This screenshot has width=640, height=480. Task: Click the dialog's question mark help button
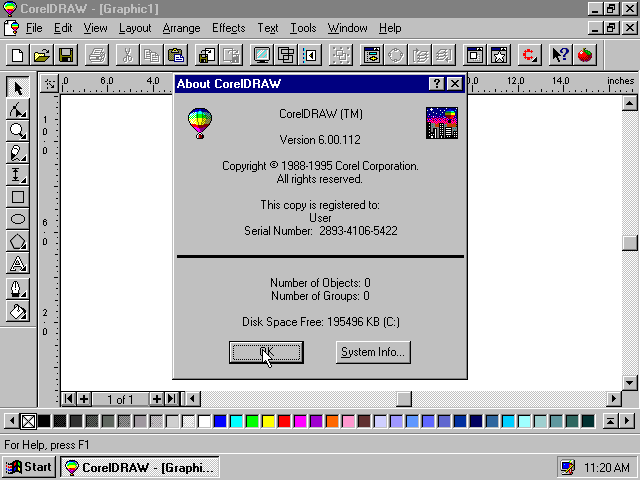(x=437, y=84)
